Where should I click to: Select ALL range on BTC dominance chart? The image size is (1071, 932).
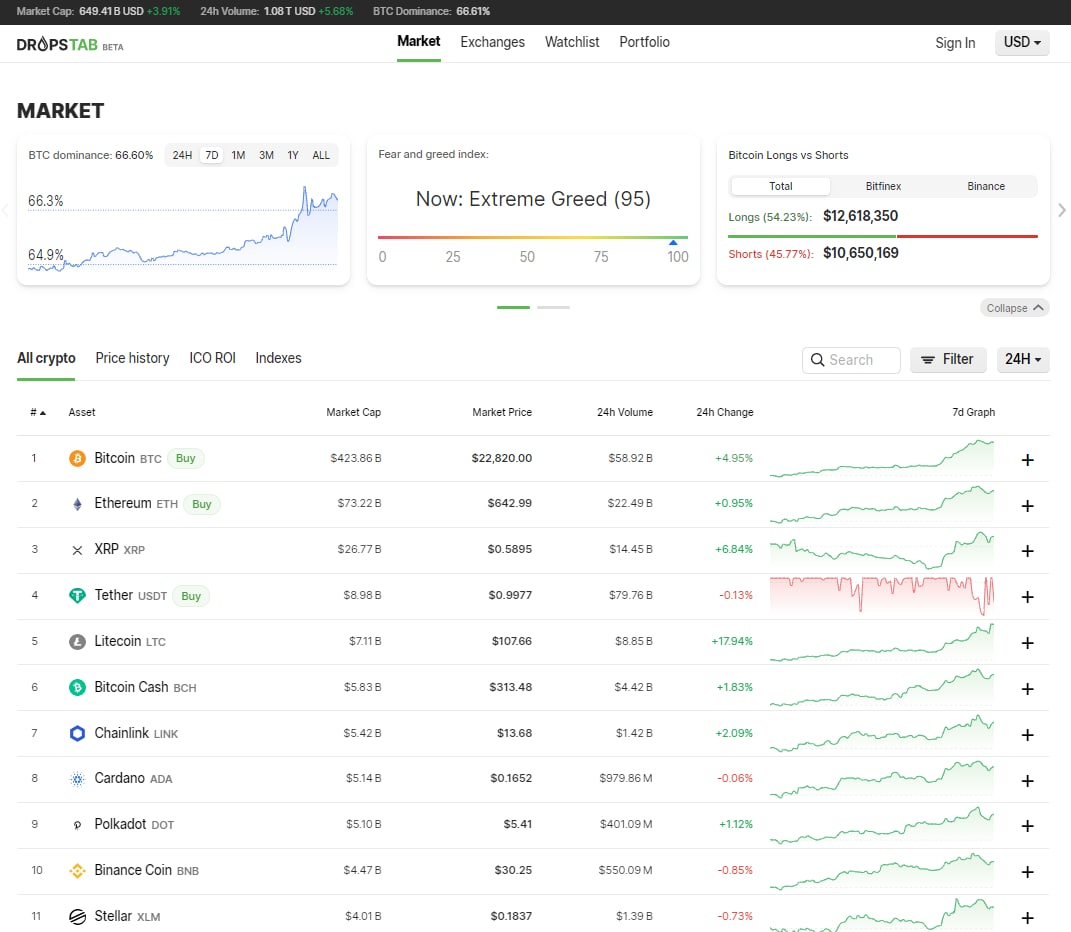click(x=321, y=155)
